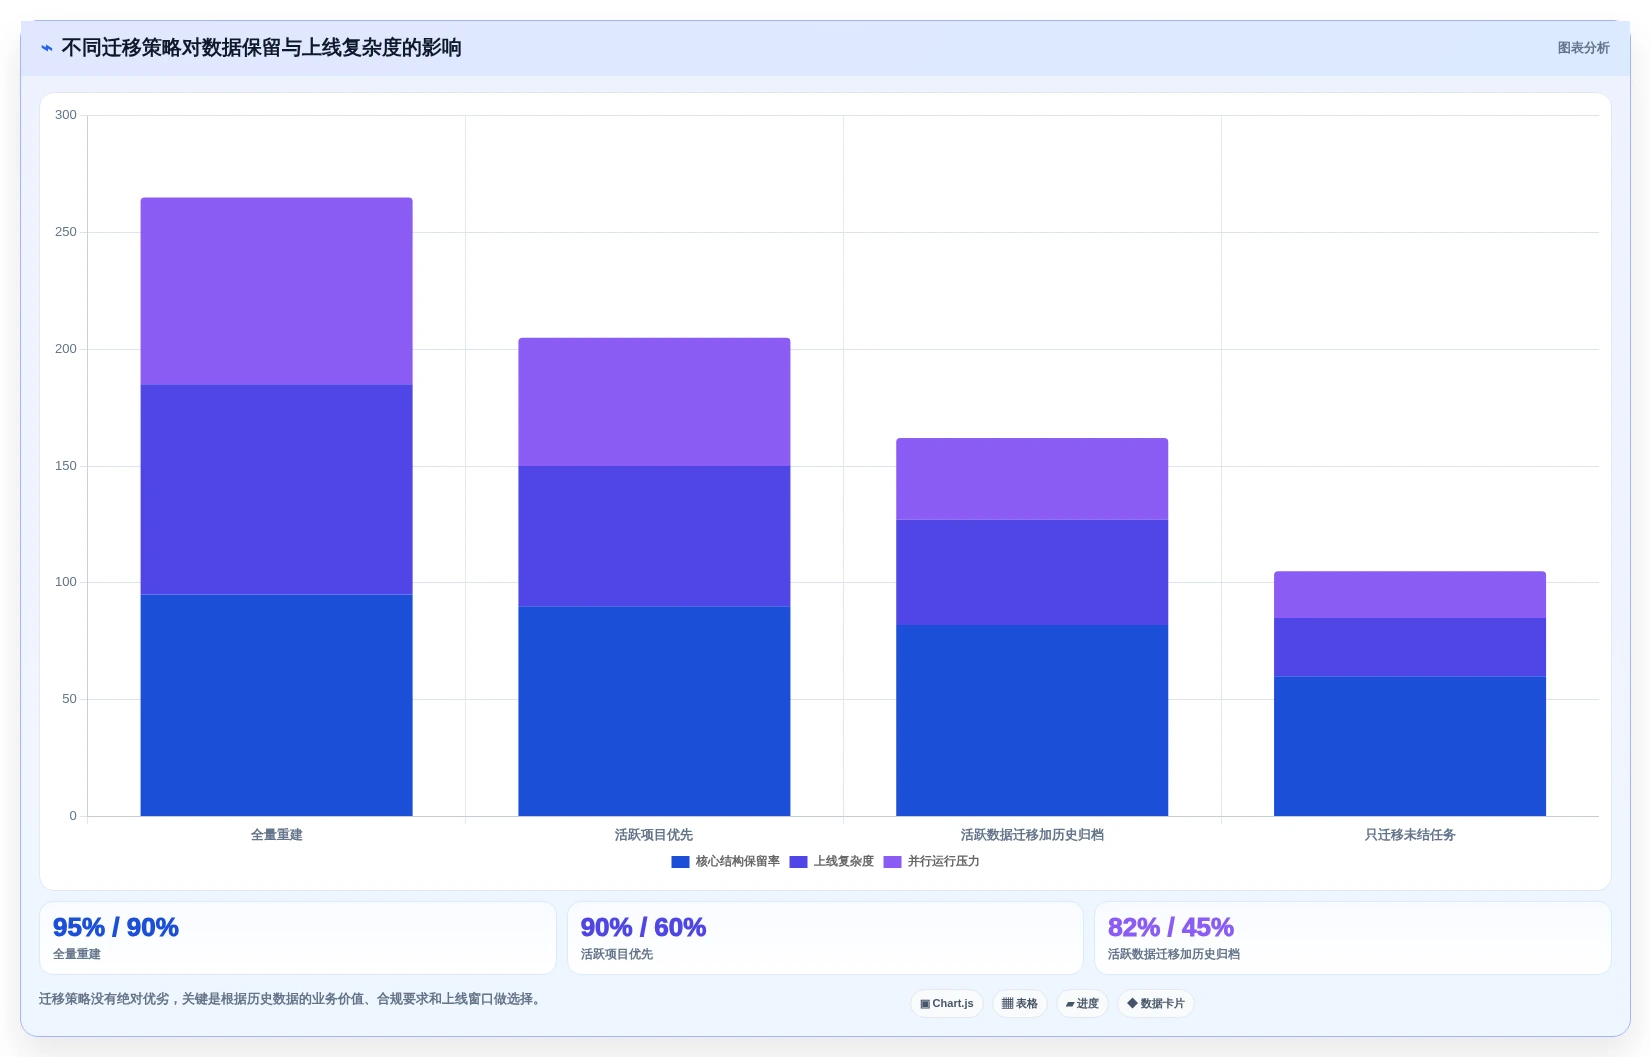This screenshot has width=1651, height=1057.
Task: Select 活跃数据迁移加历史归档 indigo bar segment
Action: (1032, 572)
